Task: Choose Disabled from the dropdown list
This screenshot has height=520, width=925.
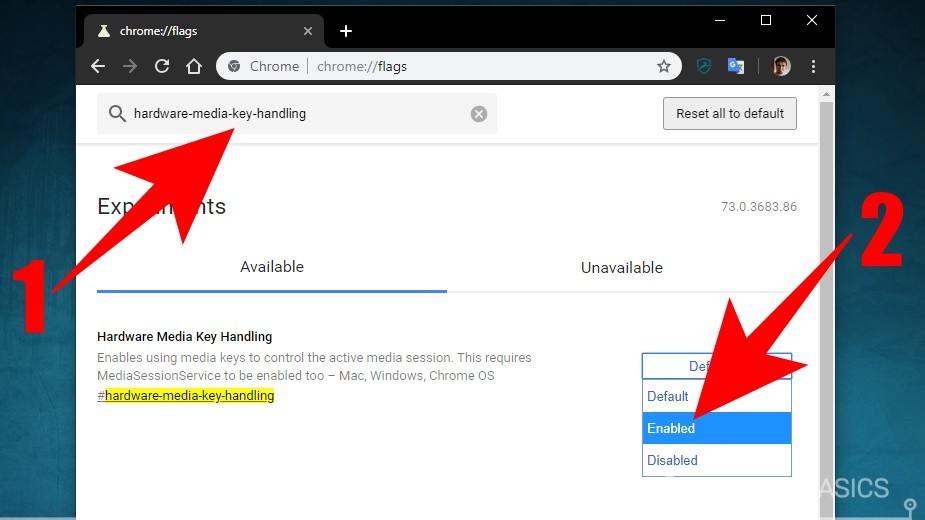Action: pos(717,460)
